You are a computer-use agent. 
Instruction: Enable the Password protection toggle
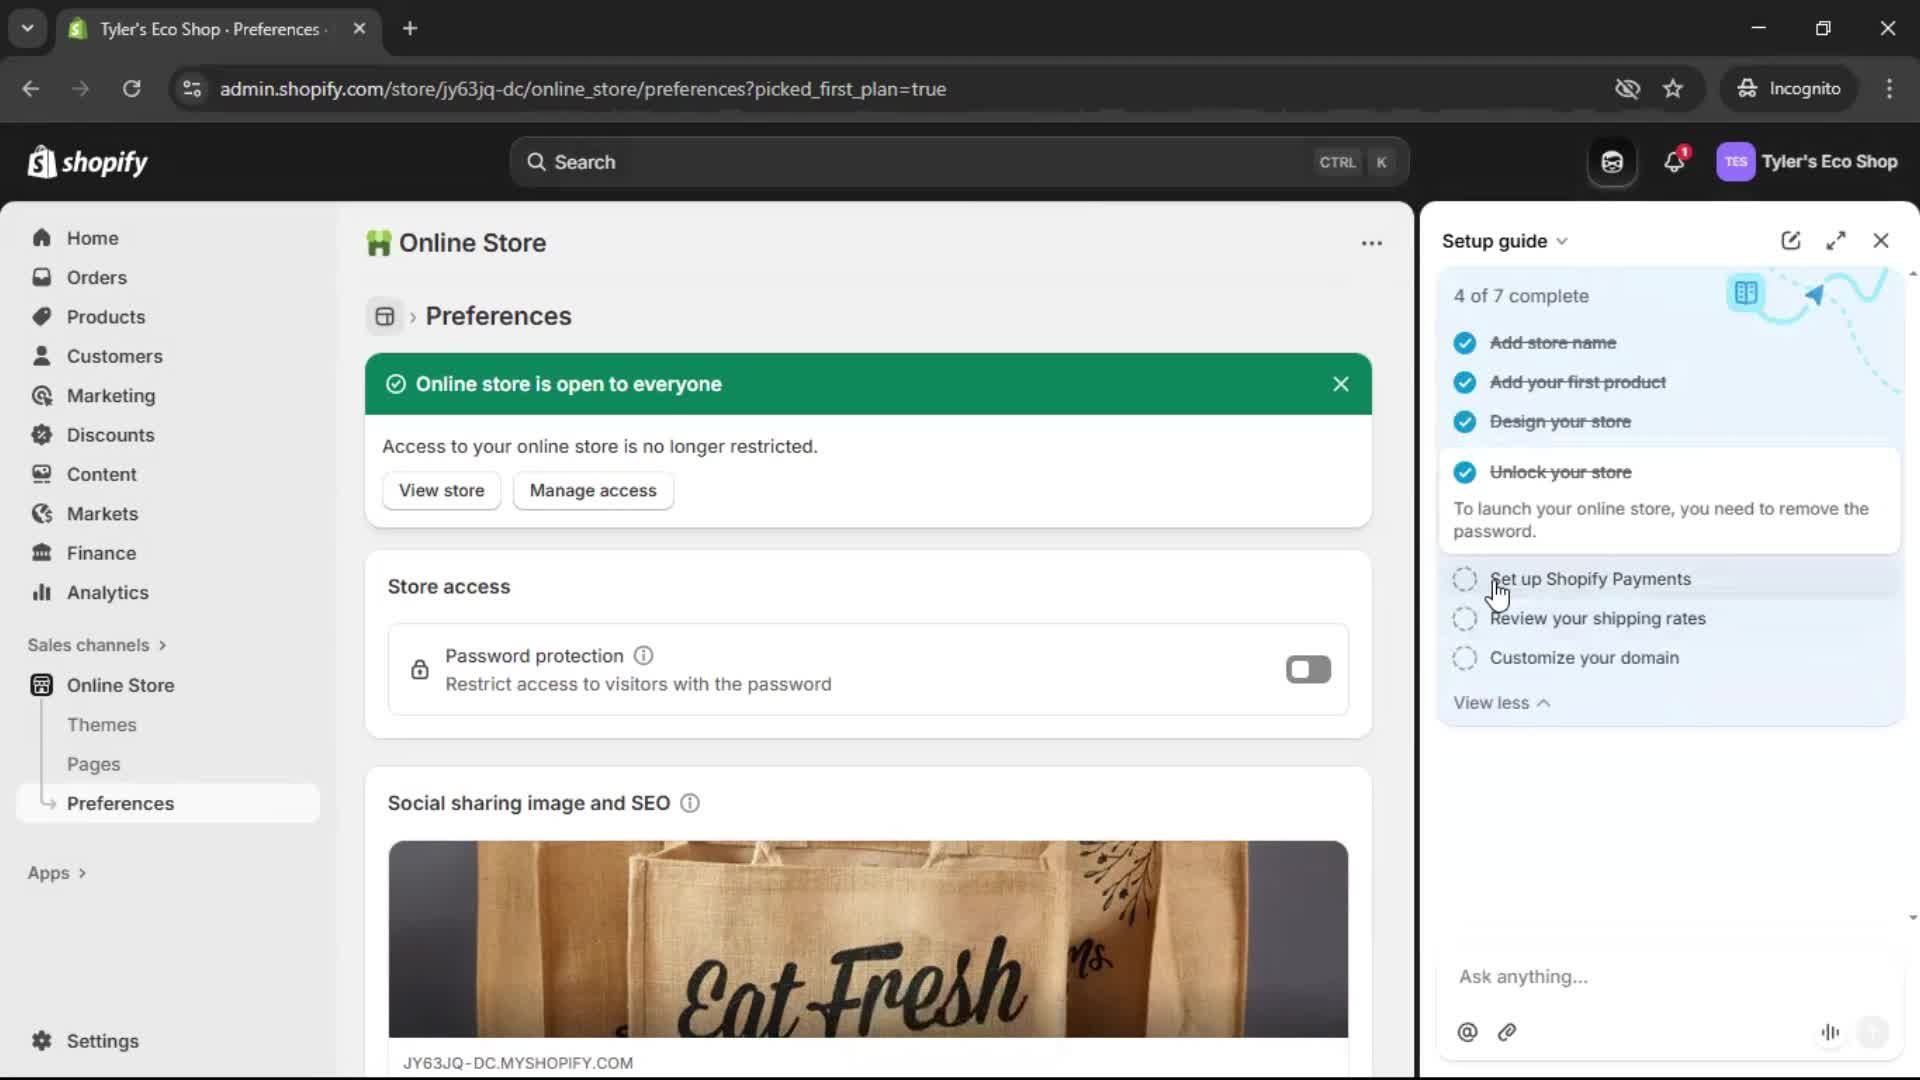[x=1308, y=669]
